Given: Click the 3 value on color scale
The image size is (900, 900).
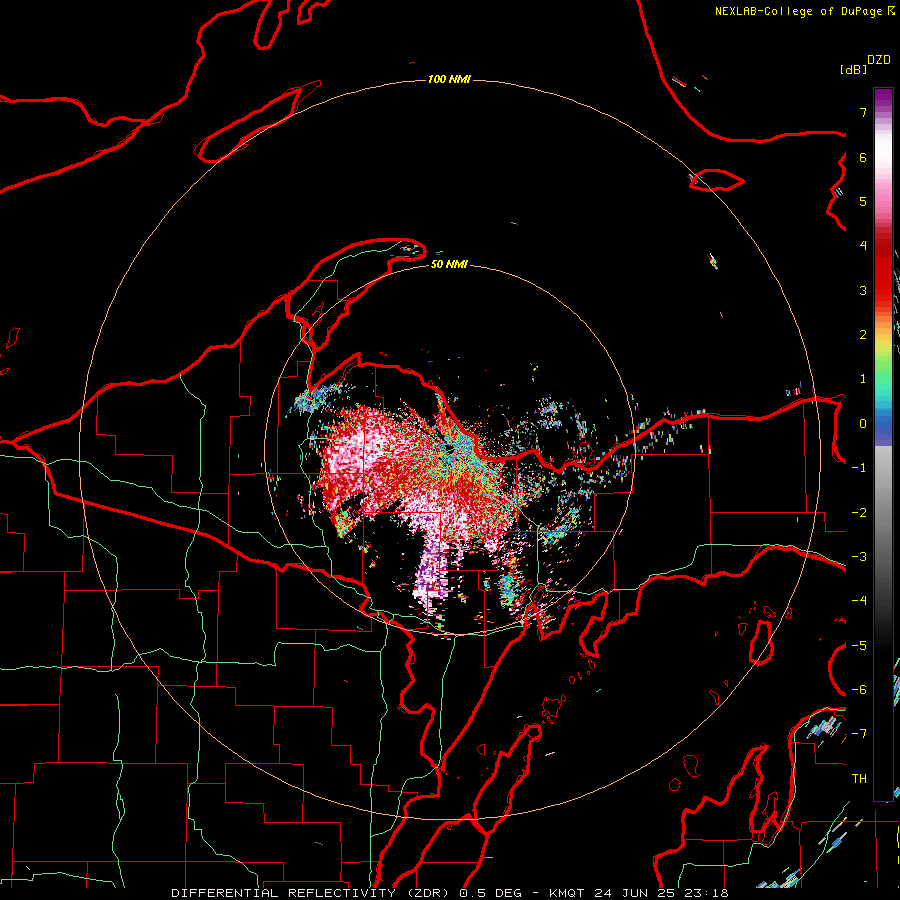Looking at the screenshot, I should [x=863, y=290].
